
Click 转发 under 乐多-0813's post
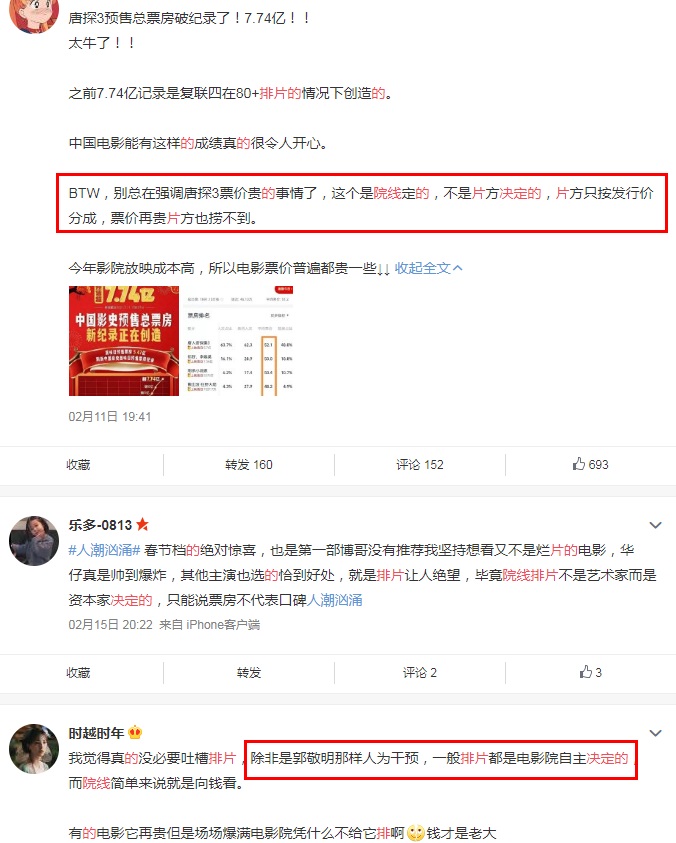[248, 673]
